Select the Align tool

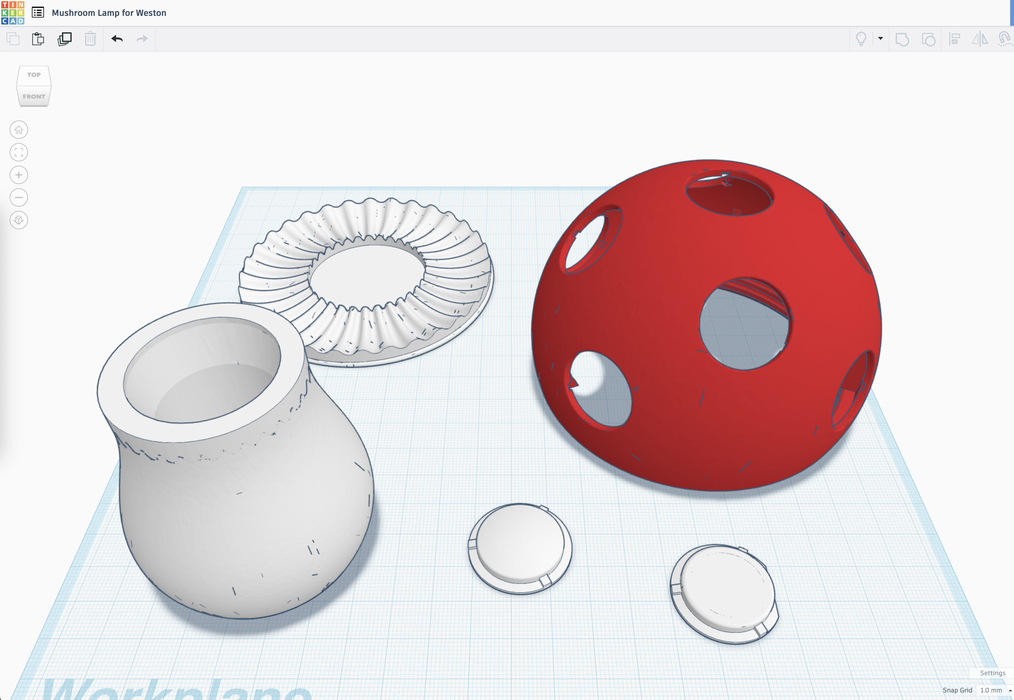coord(954,39)
